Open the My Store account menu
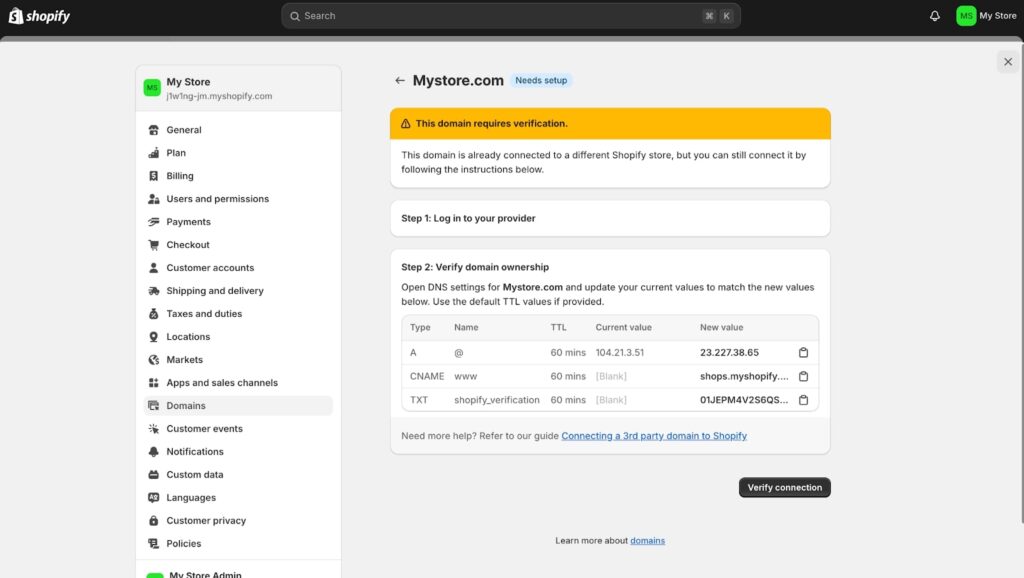Viewport: 1024px width, 578px height. pos(986,16)
